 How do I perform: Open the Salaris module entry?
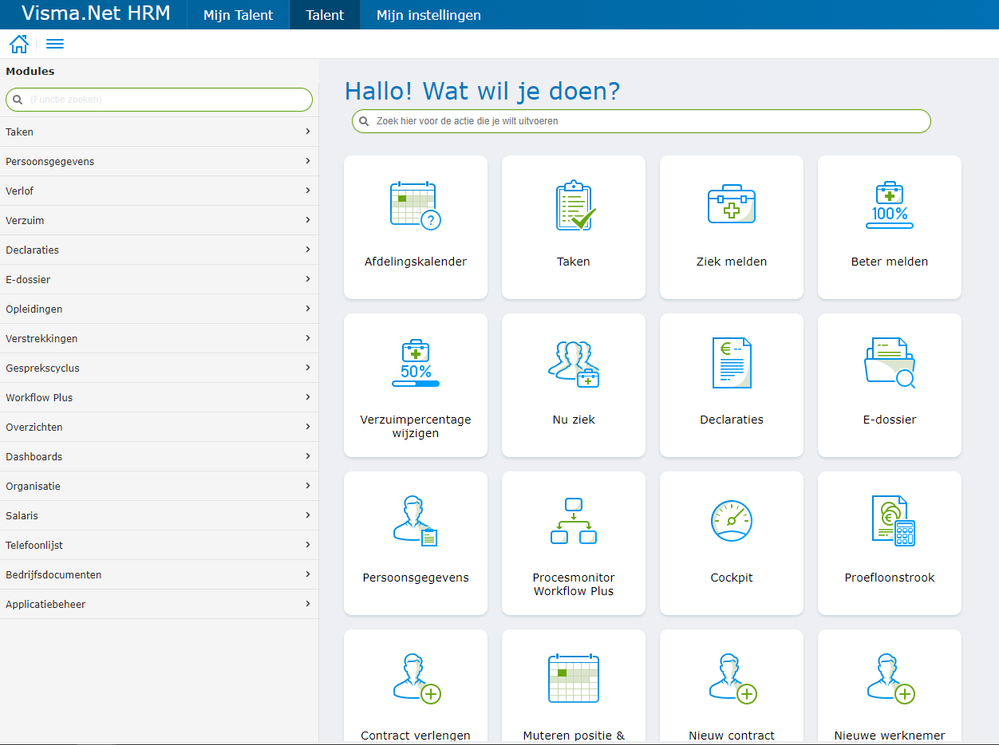(x=159, y=516)
